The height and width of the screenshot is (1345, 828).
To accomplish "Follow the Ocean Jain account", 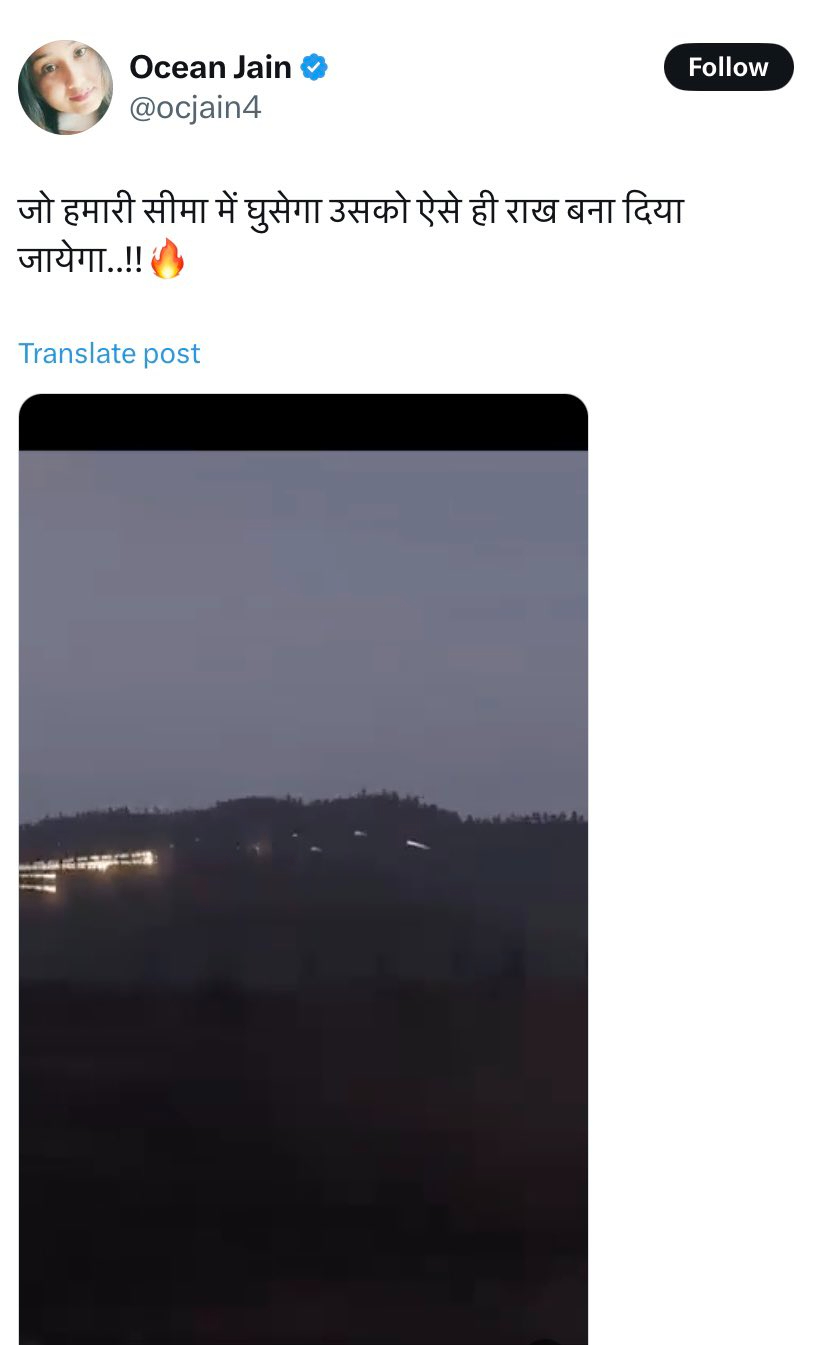I will 728,67.
